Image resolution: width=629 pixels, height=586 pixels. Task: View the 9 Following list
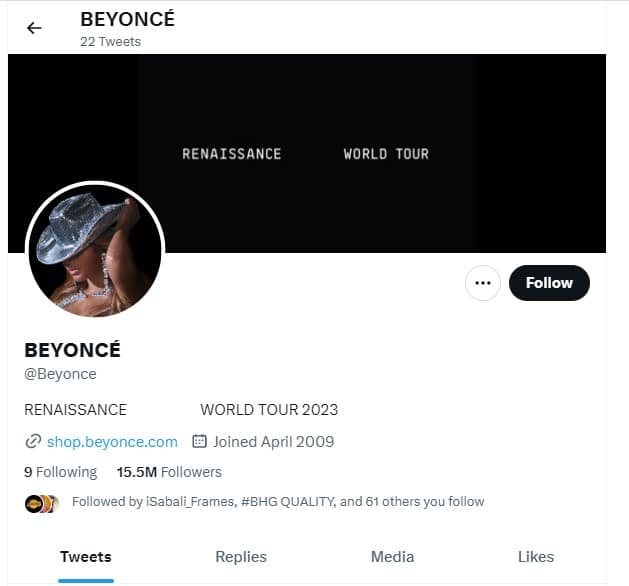click(60, 472)
